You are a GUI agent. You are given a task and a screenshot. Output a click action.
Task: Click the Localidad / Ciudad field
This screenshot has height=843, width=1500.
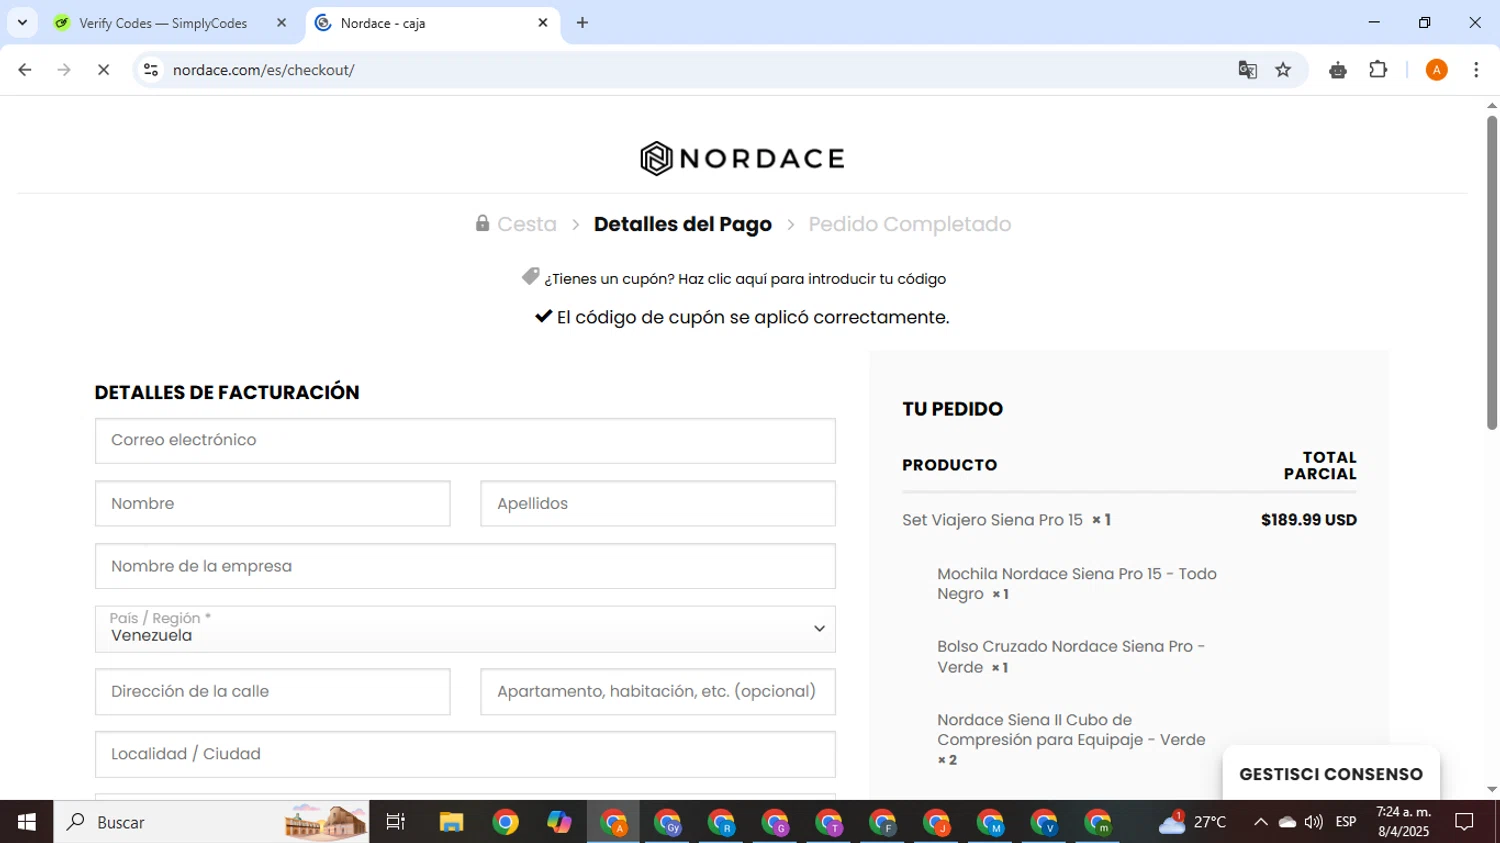tap(465, 754)
